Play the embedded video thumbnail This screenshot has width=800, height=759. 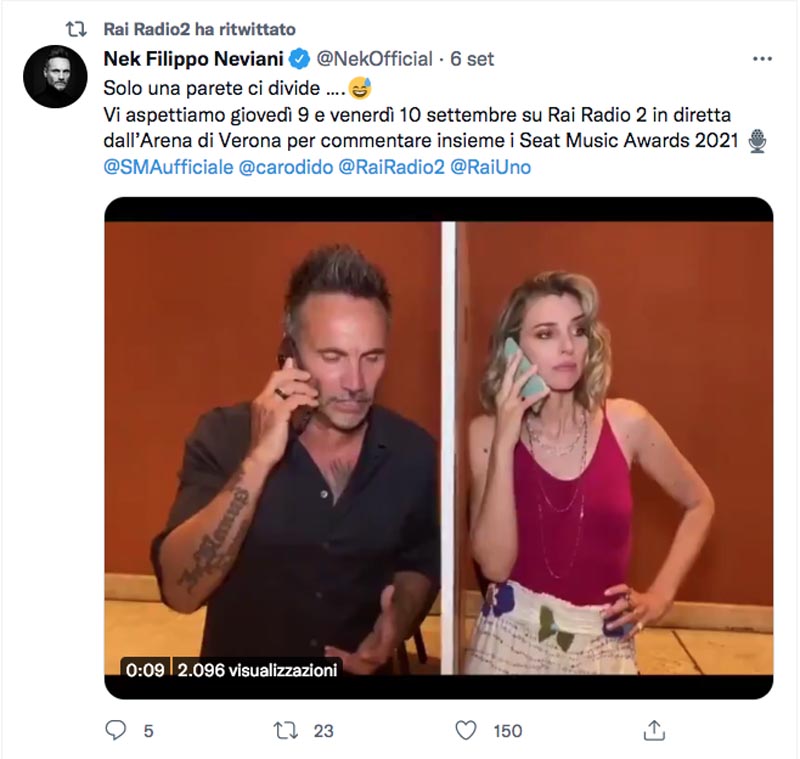coord(439,448)
